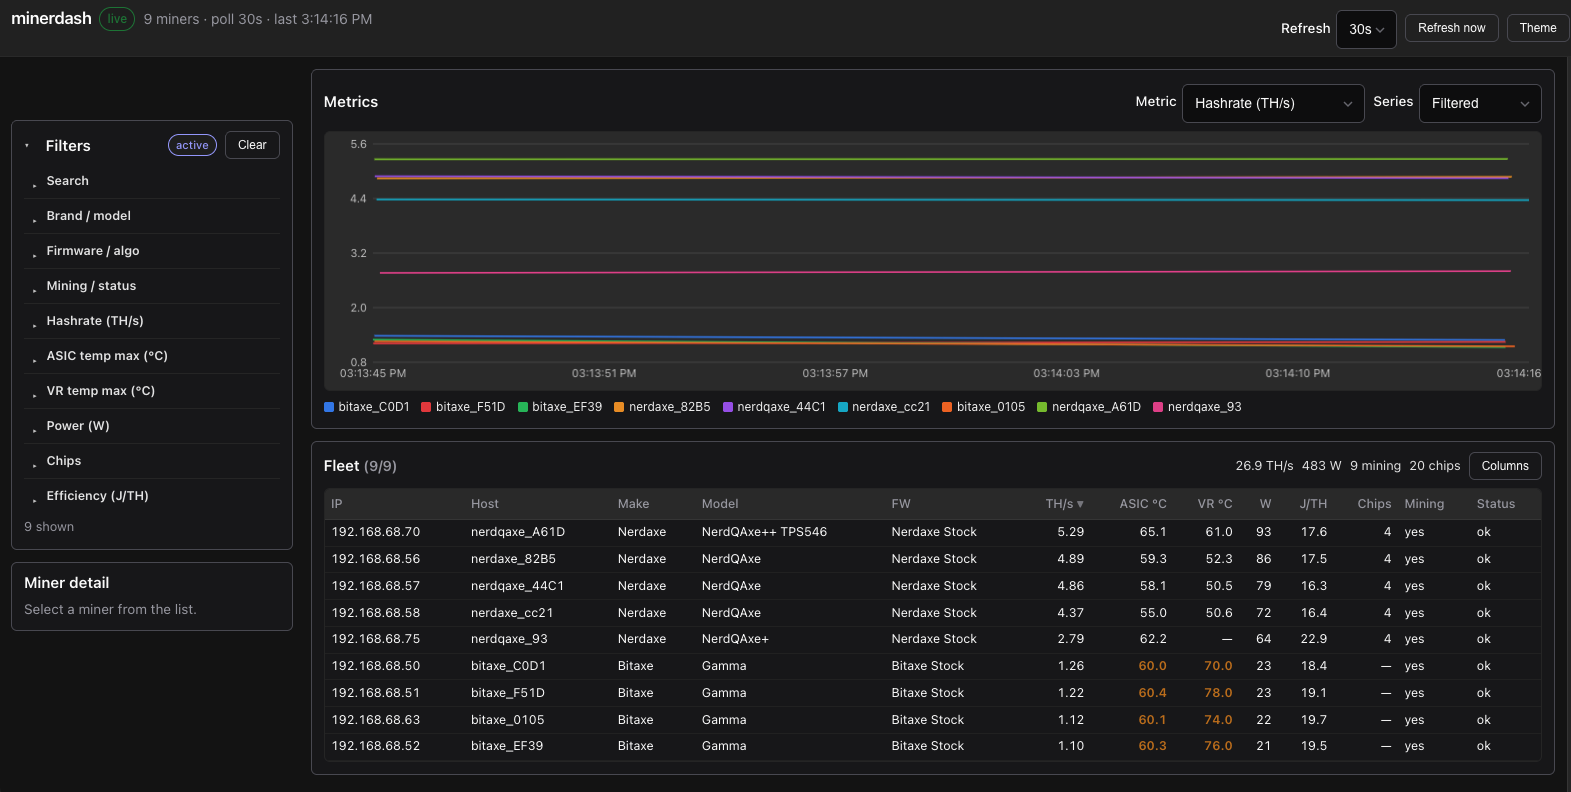Select host bitaxe_C0D1 in fleet table
The image size is (1571, 792).
point(508,666)
